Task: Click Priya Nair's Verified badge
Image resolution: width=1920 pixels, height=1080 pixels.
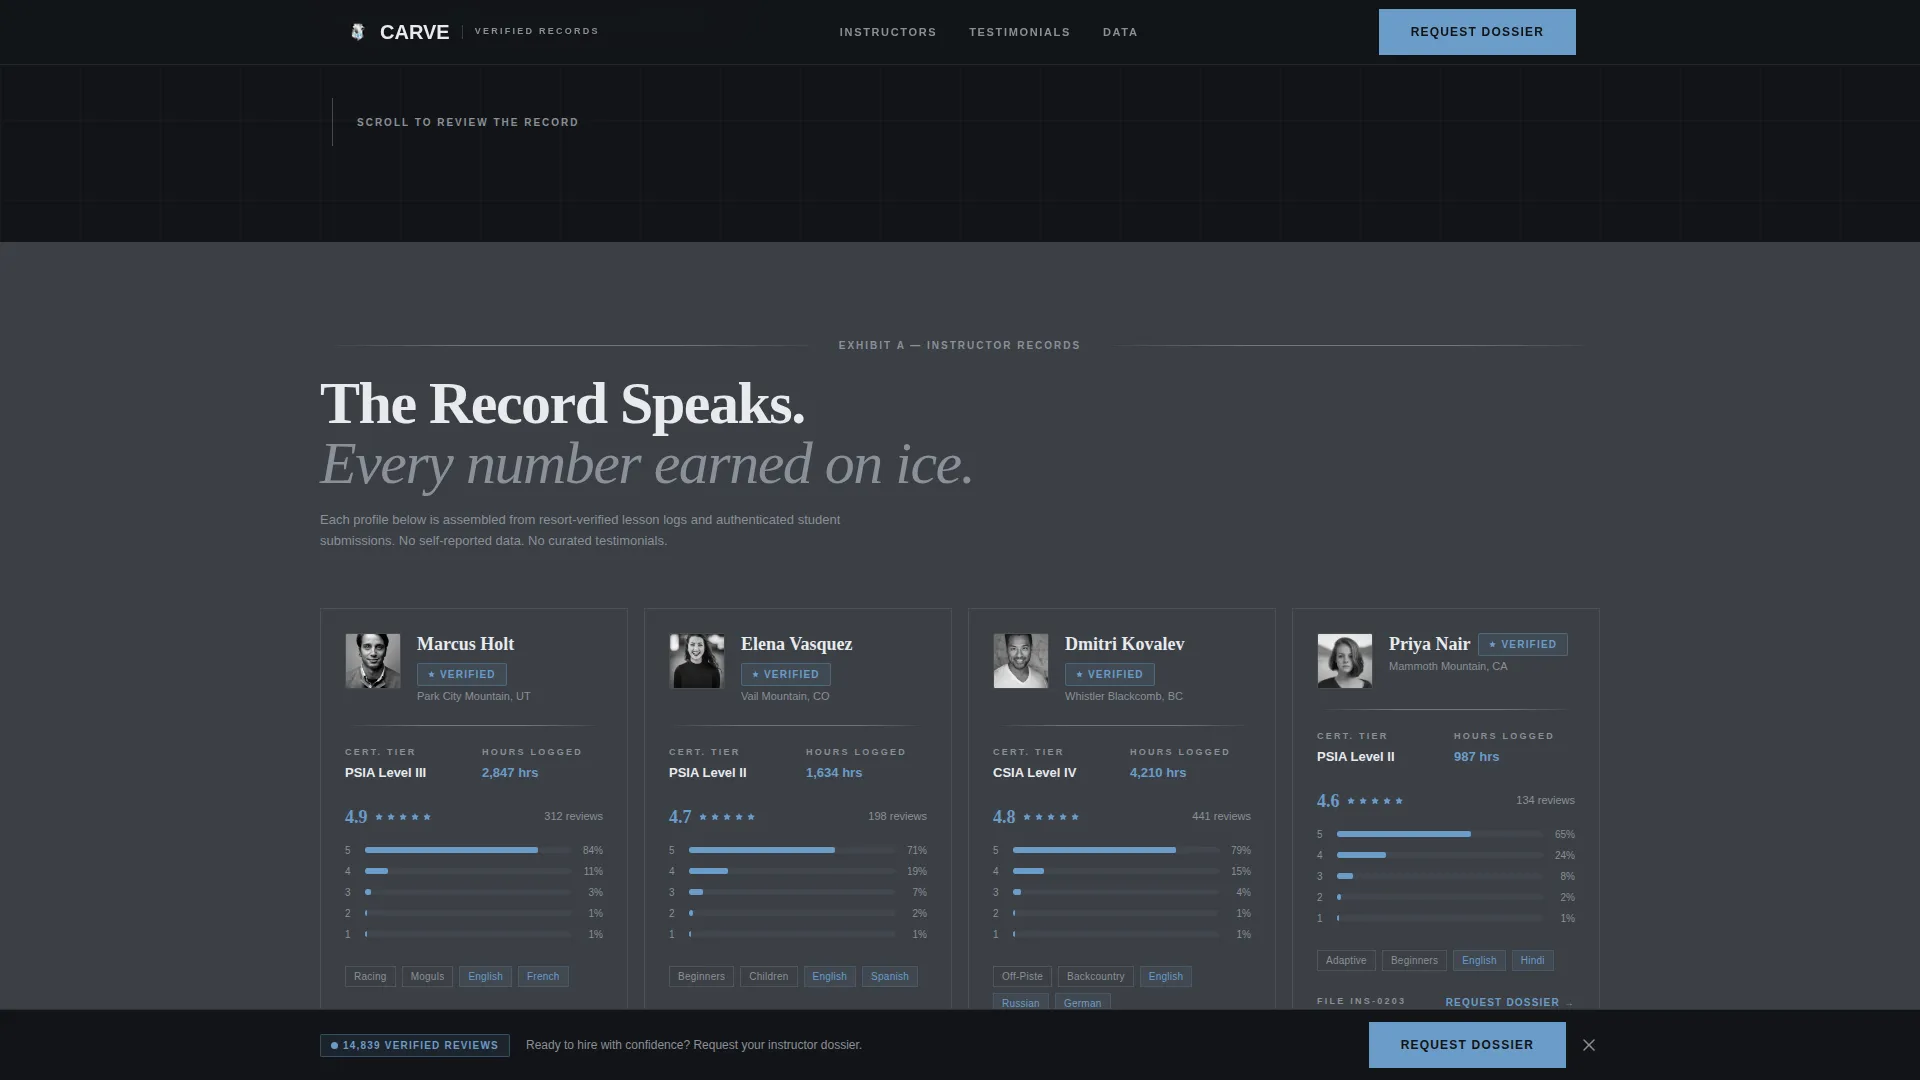Action: click(1523, 645)
